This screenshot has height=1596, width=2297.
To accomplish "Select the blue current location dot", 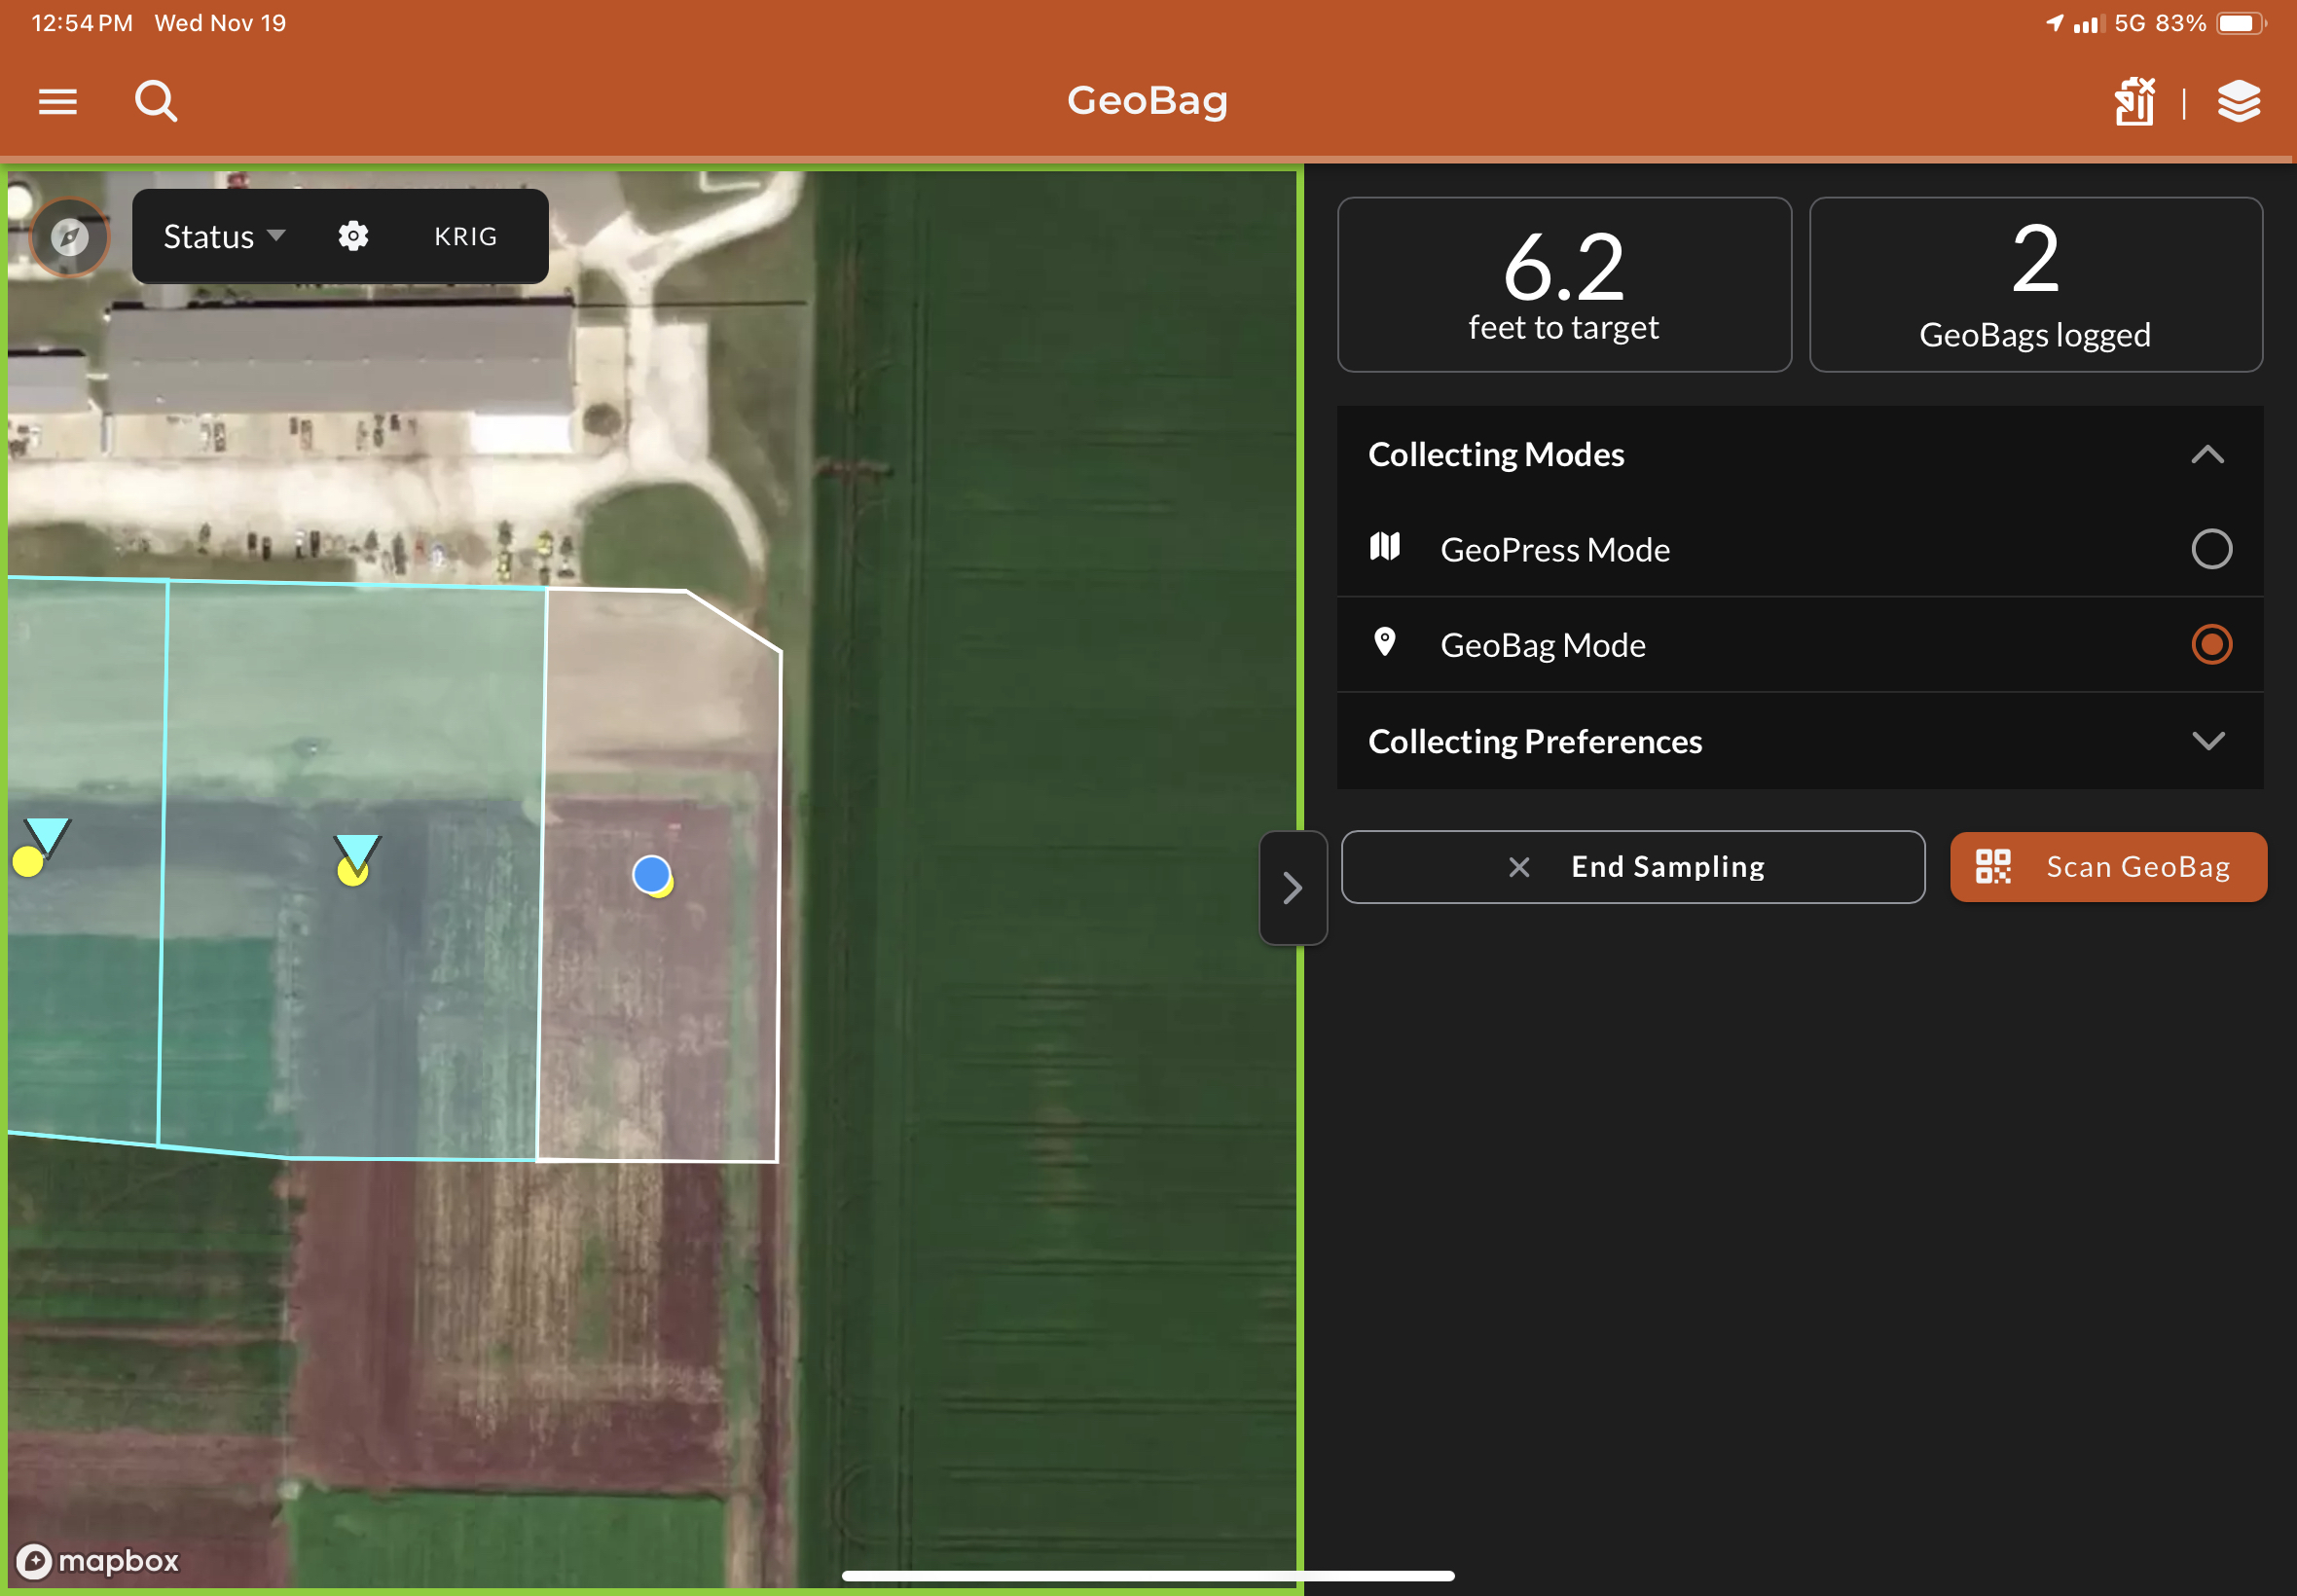I will pos(651,874).
